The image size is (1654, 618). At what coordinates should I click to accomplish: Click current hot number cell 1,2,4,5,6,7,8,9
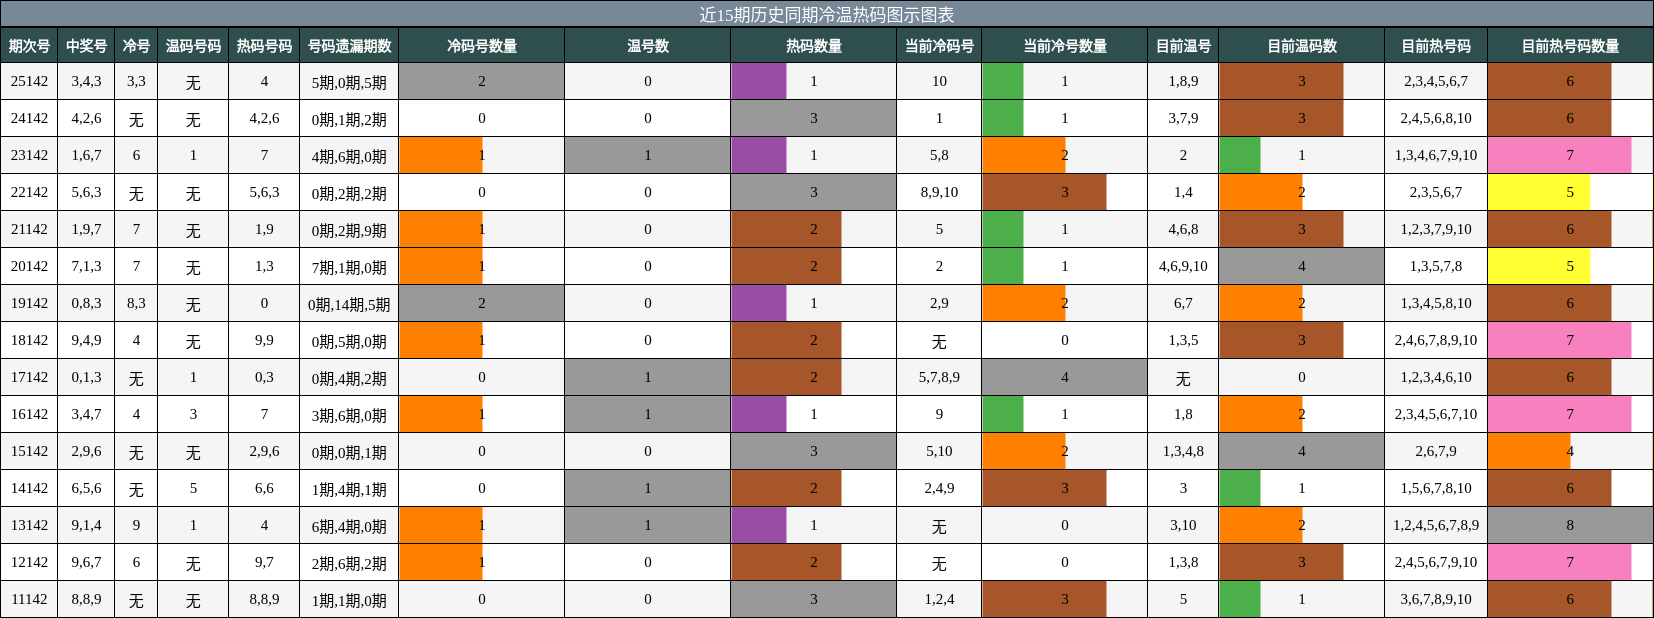point(1436,525)
